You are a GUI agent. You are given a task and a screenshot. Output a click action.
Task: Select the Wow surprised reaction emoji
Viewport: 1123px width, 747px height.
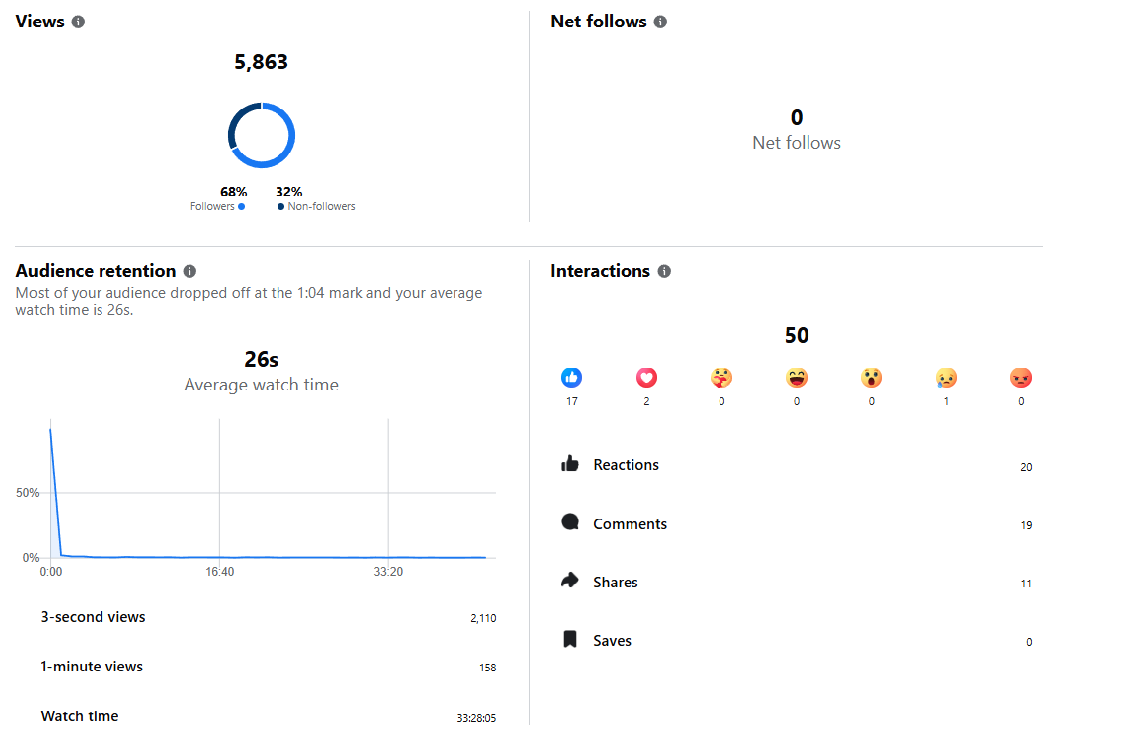pyautogui.click(x=871, y=378)
